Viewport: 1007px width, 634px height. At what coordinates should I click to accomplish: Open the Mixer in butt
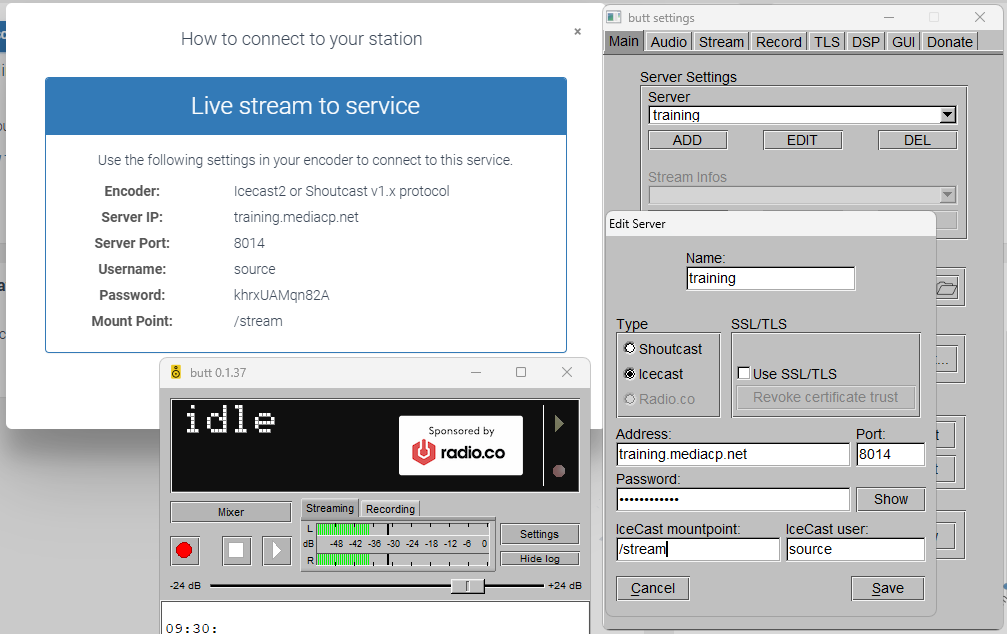[x=231, y=512]
